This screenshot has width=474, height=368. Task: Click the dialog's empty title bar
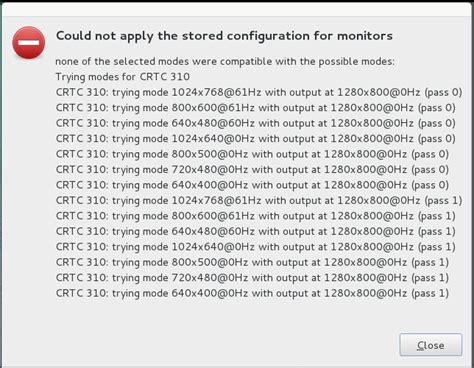click(237, 9)
